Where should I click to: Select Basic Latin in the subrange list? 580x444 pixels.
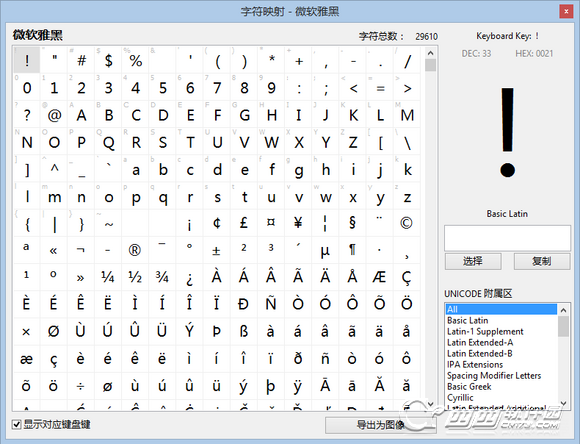pos(501,320)
